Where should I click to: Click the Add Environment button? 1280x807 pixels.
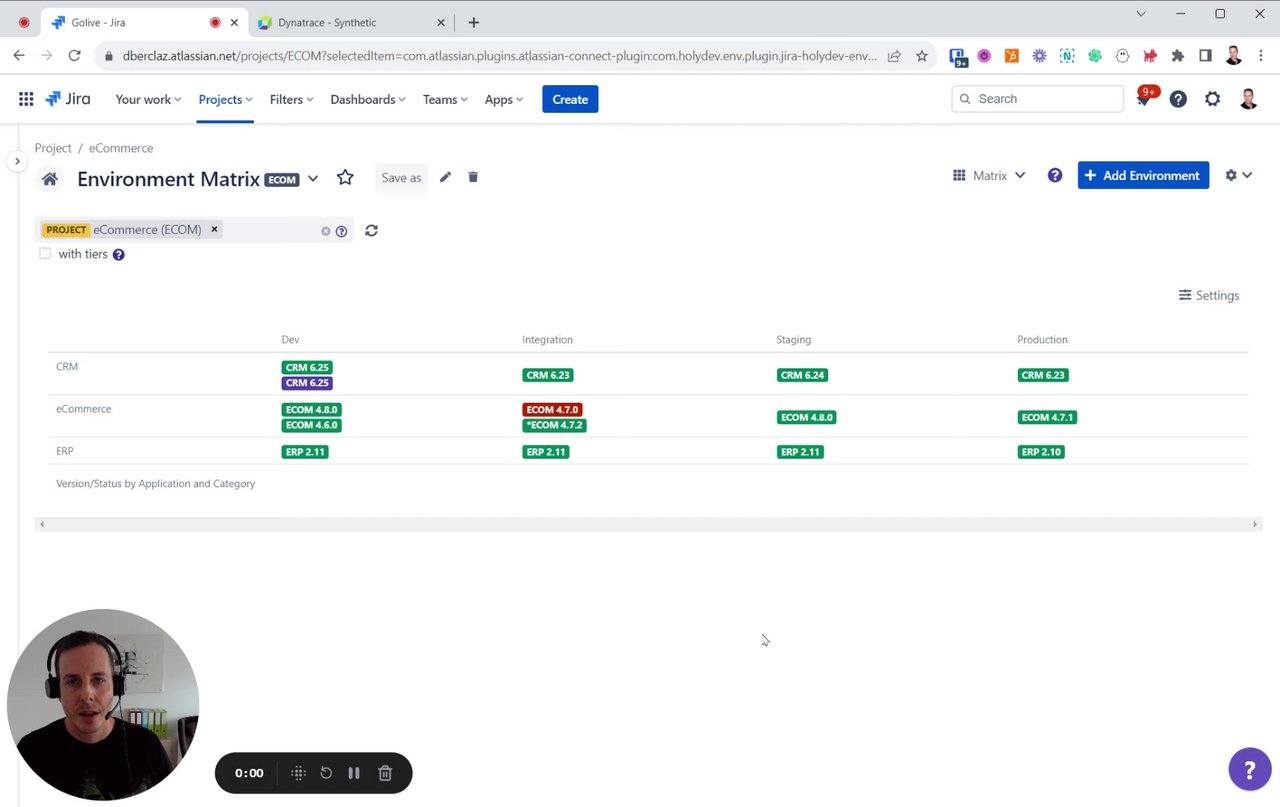pos(1143,175)
